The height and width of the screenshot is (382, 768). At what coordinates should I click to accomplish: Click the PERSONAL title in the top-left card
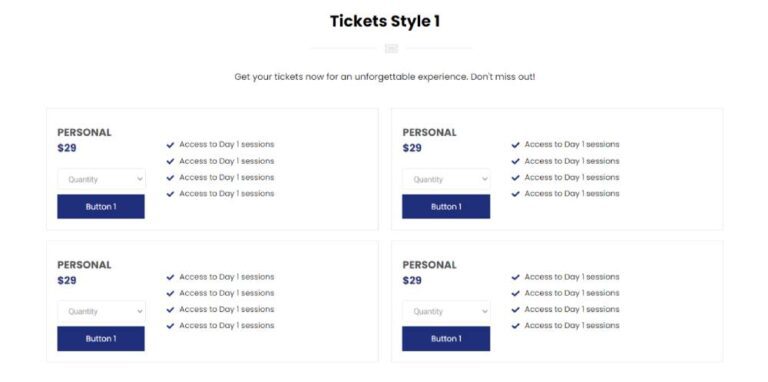84,132
